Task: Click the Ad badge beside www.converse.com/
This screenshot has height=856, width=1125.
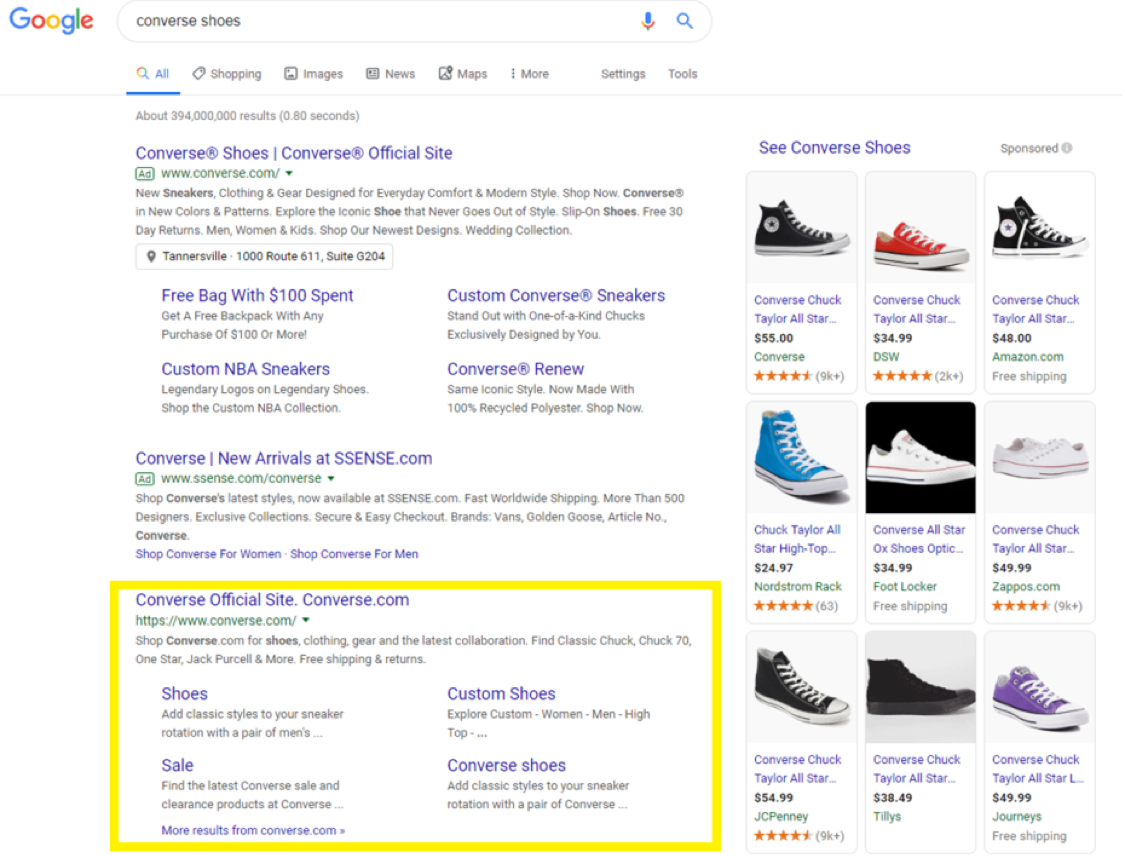Action: coord(145,174)
